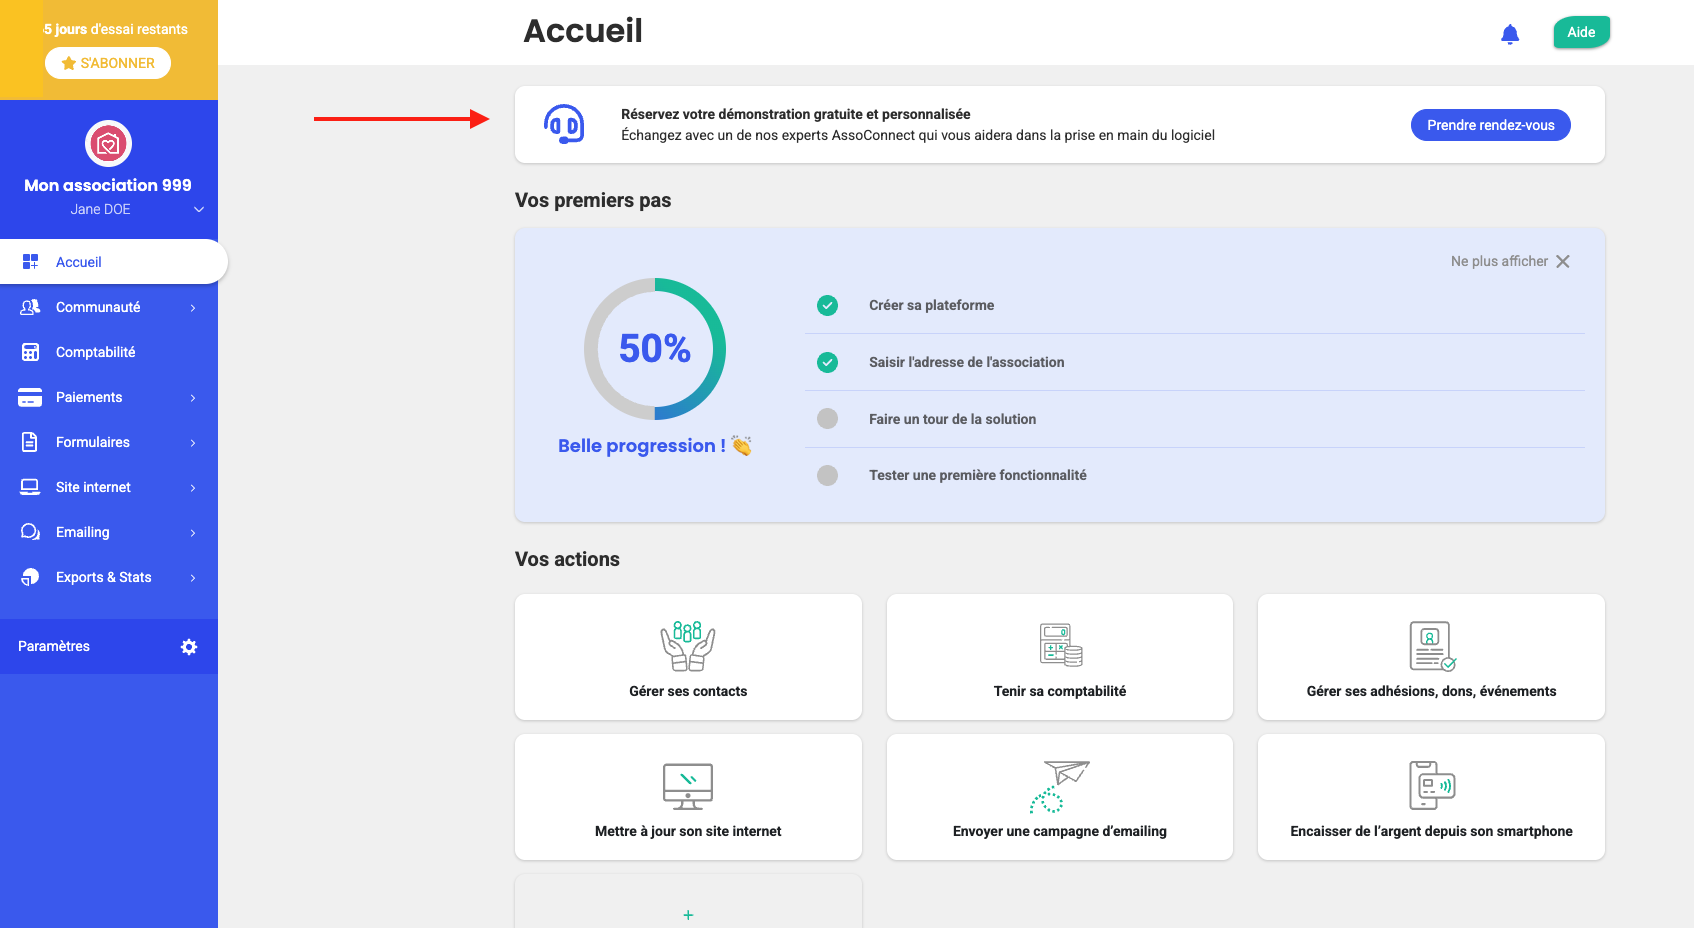Screen dimensions: 1694x928
Task: Click the notification bell icon
Action: [1510, 35]
